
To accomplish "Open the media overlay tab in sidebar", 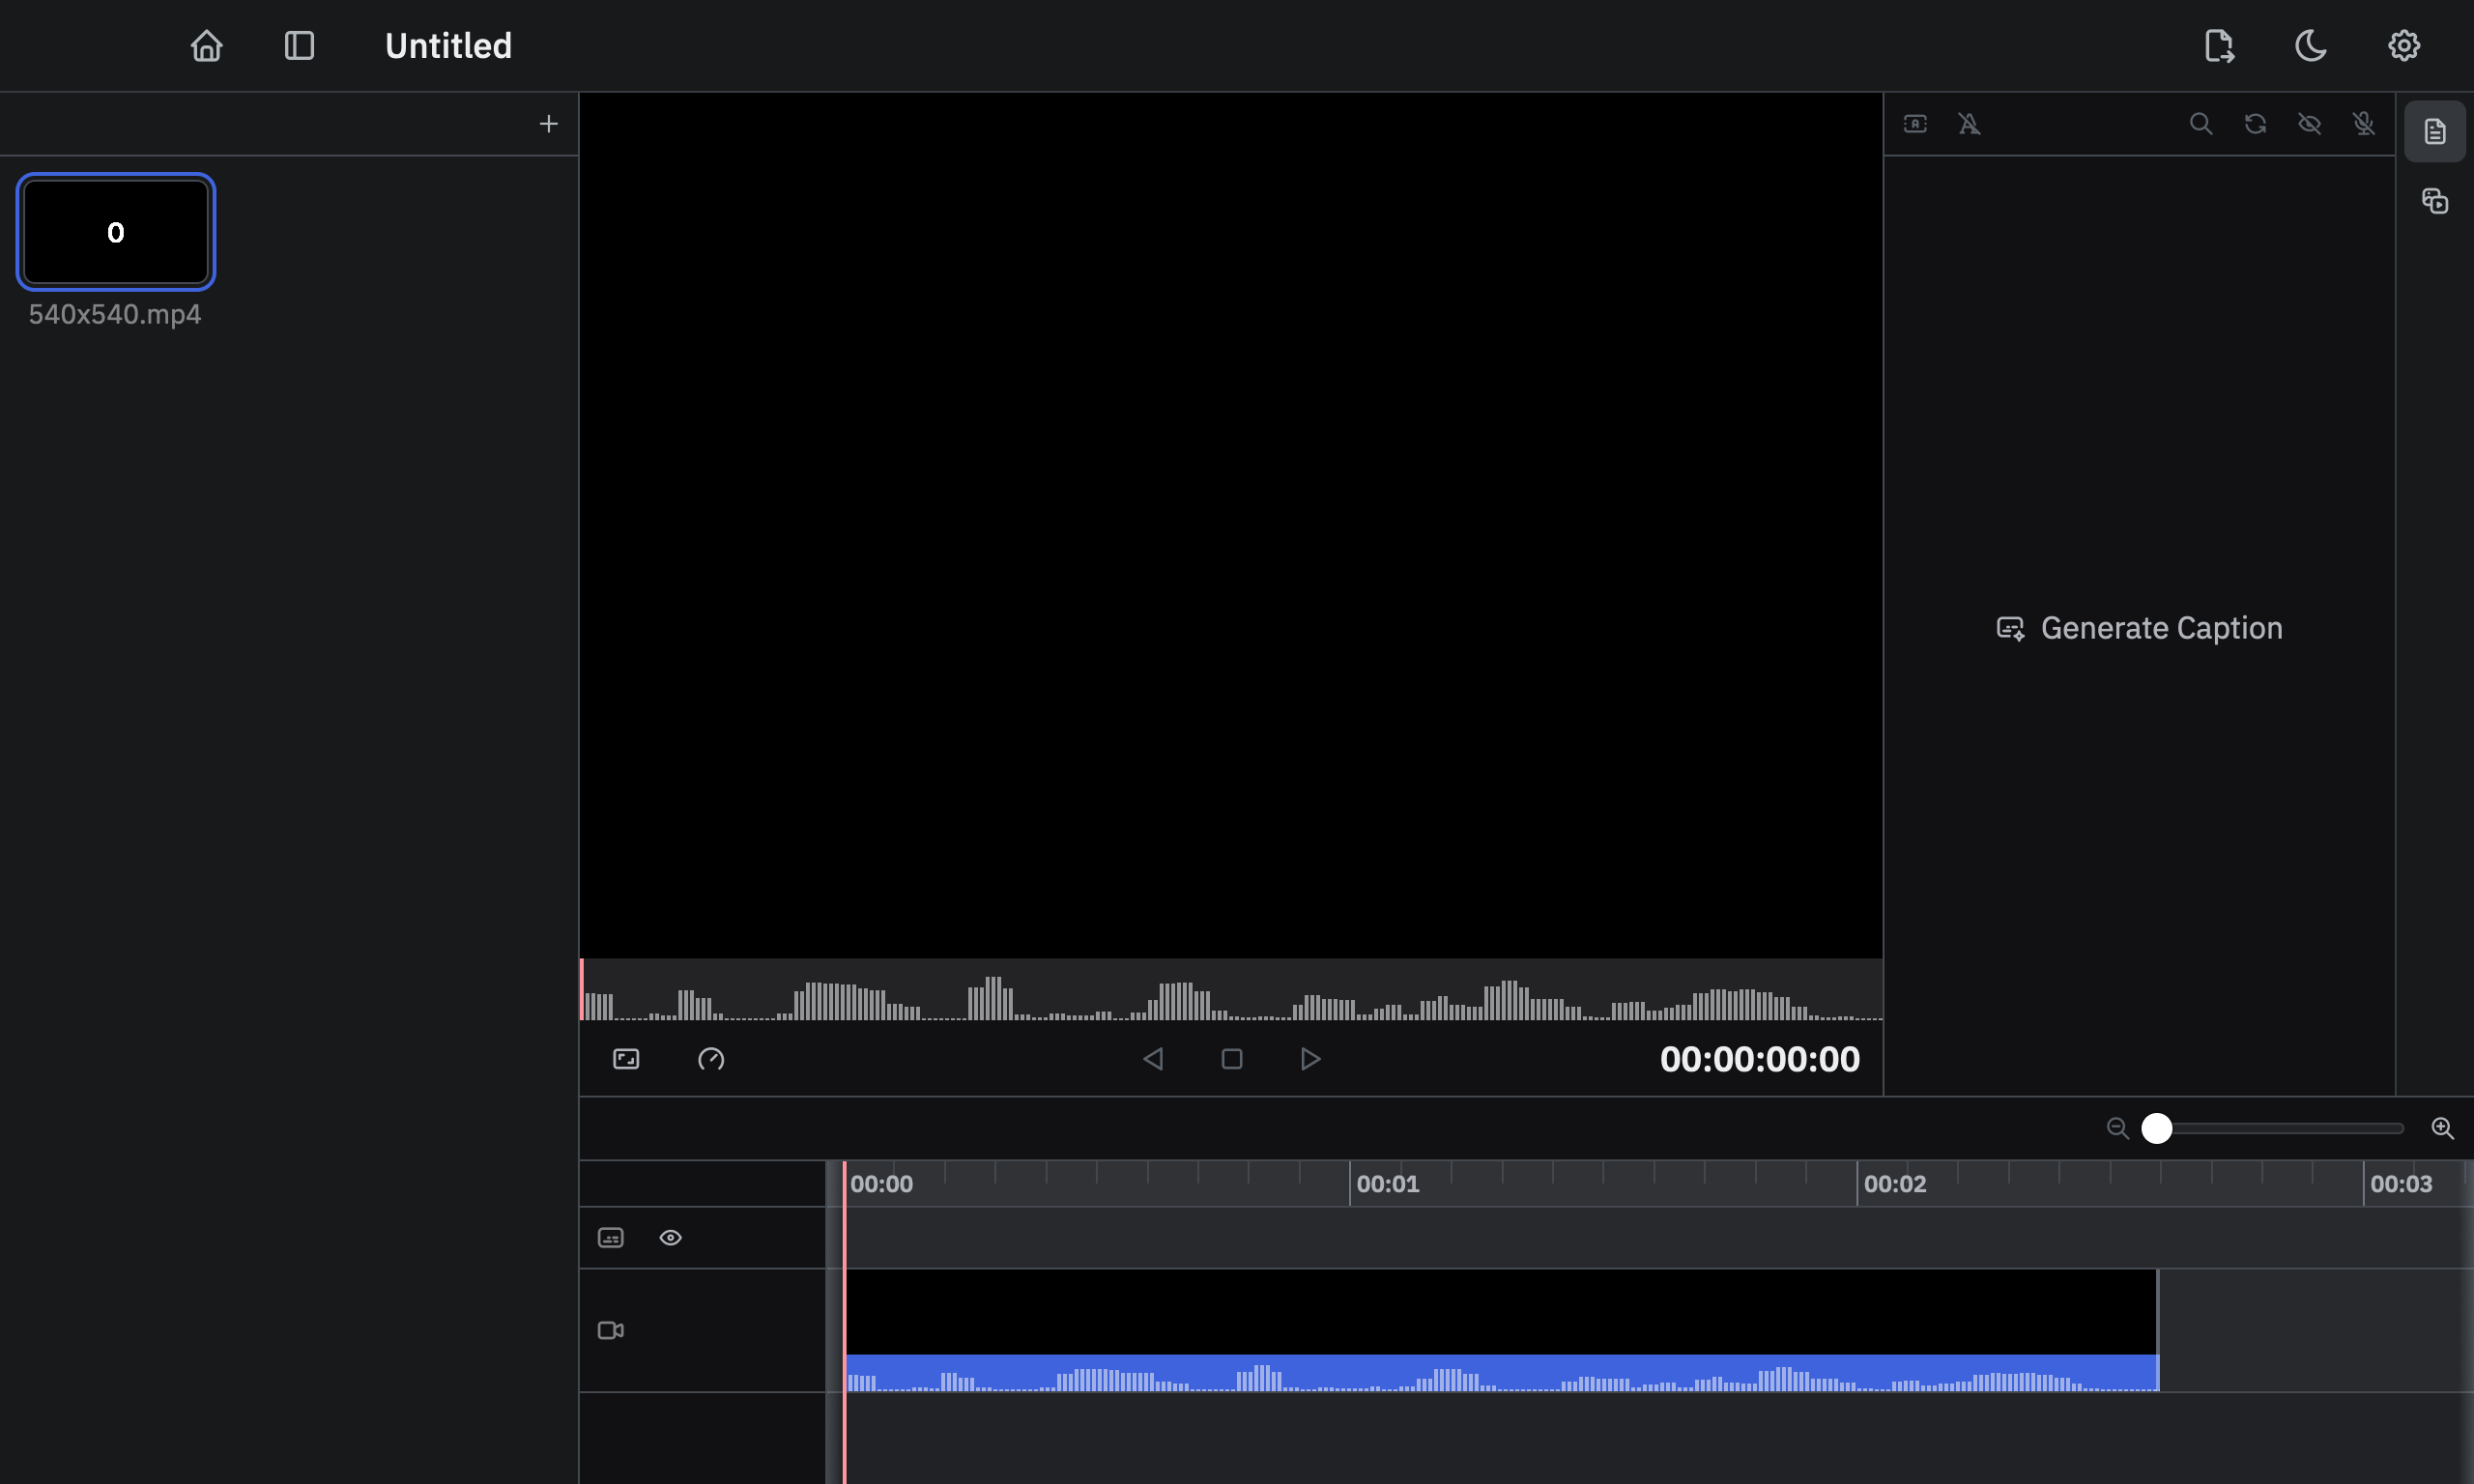I will click(2434, 201).
